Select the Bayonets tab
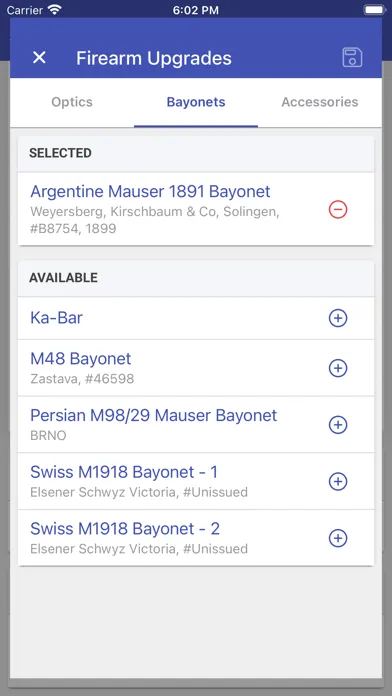Image resolution: width=392 pixels, height=696 pixels. 196,102
